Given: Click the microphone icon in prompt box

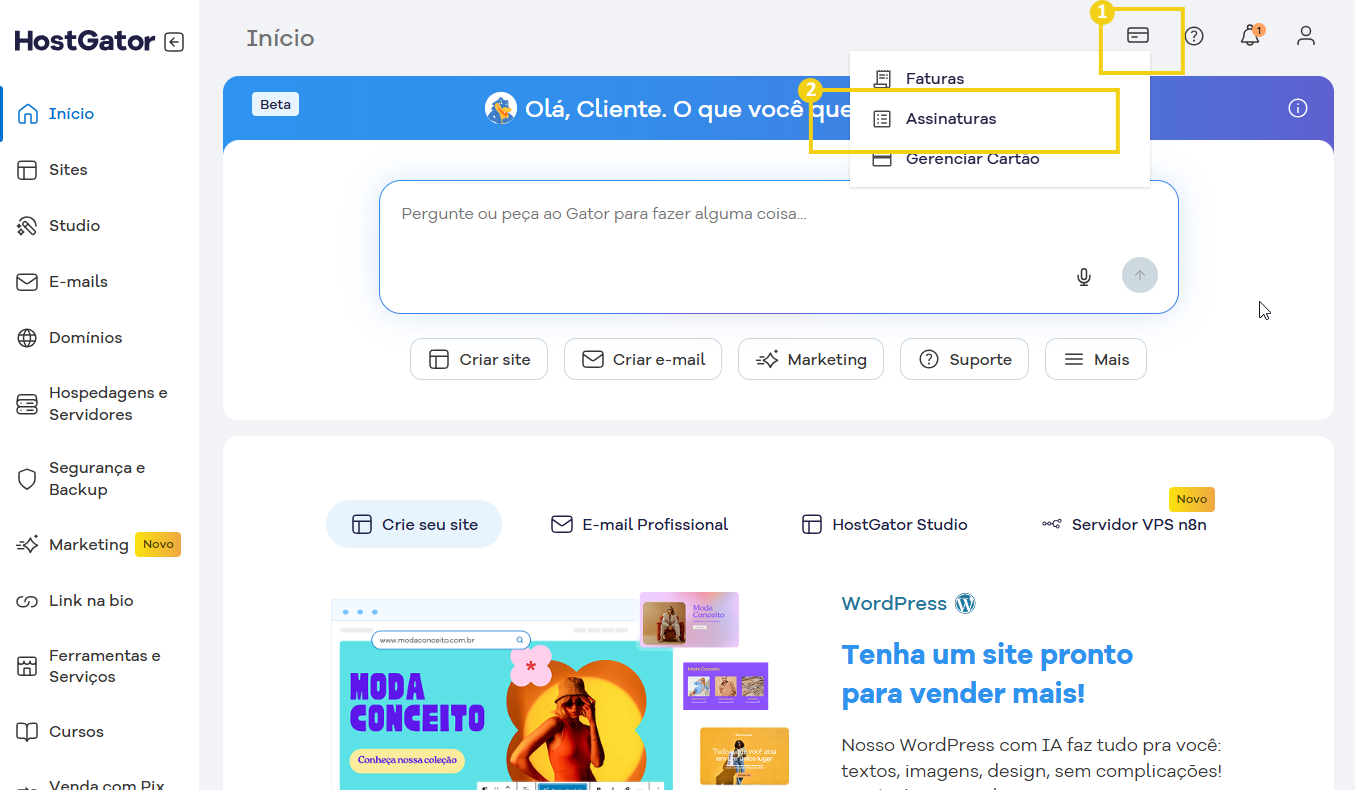Looking at the screenshot, I should point(1084,277).
